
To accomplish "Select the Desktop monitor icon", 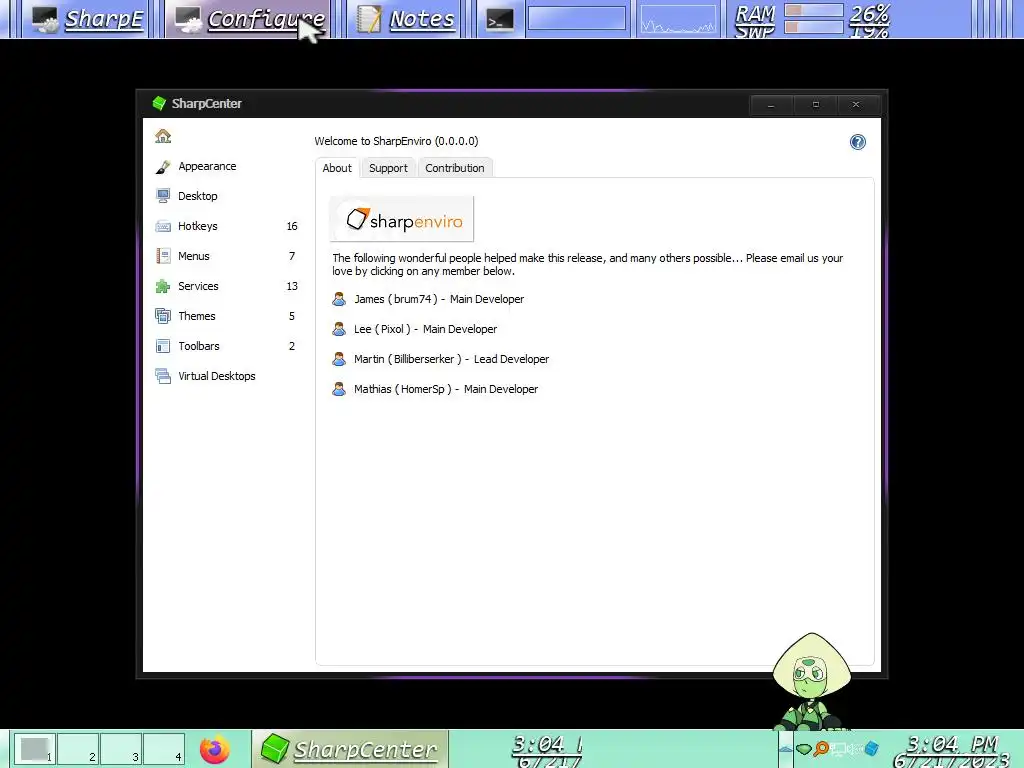I will click(x=163, y=196).
